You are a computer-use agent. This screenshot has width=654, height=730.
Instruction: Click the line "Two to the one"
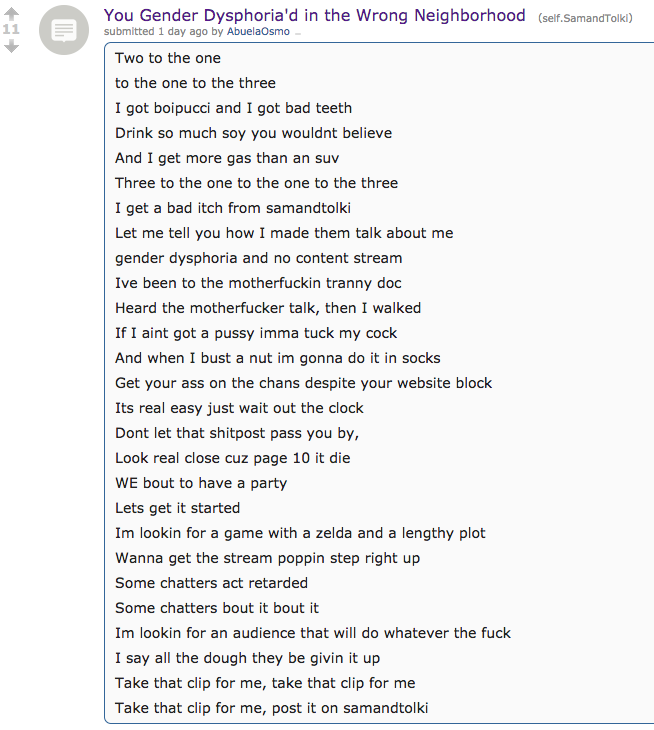168,58
